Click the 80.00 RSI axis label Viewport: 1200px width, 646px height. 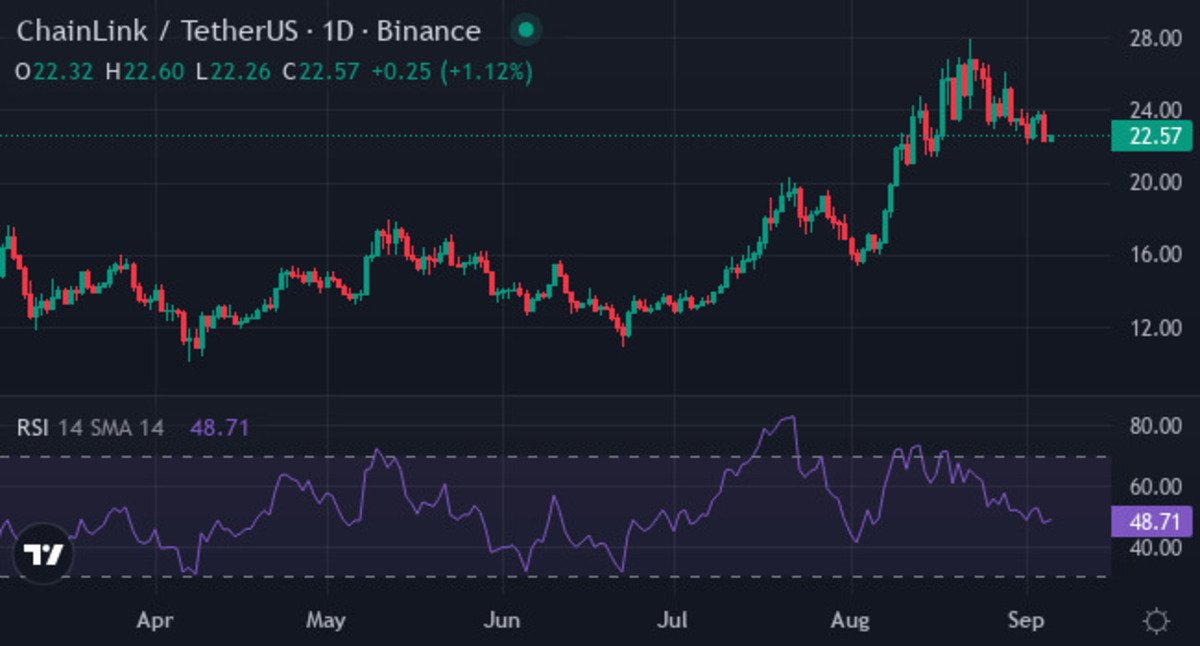pos(1156,426)
